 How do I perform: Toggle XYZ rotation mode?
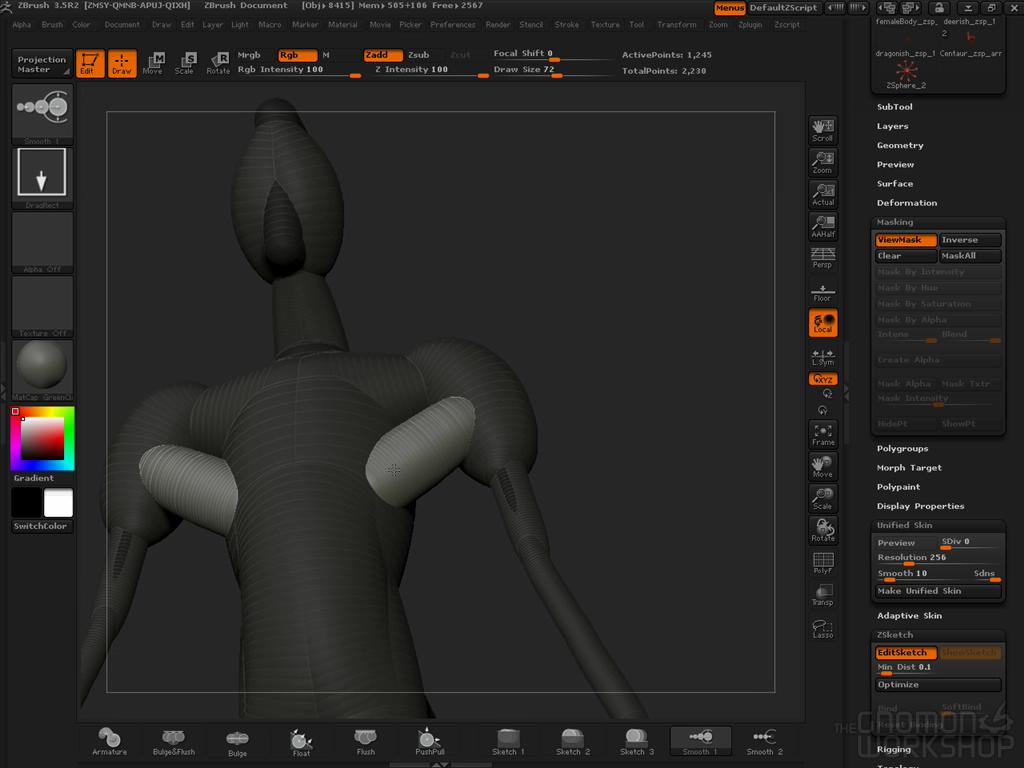(x=823, y=379)
